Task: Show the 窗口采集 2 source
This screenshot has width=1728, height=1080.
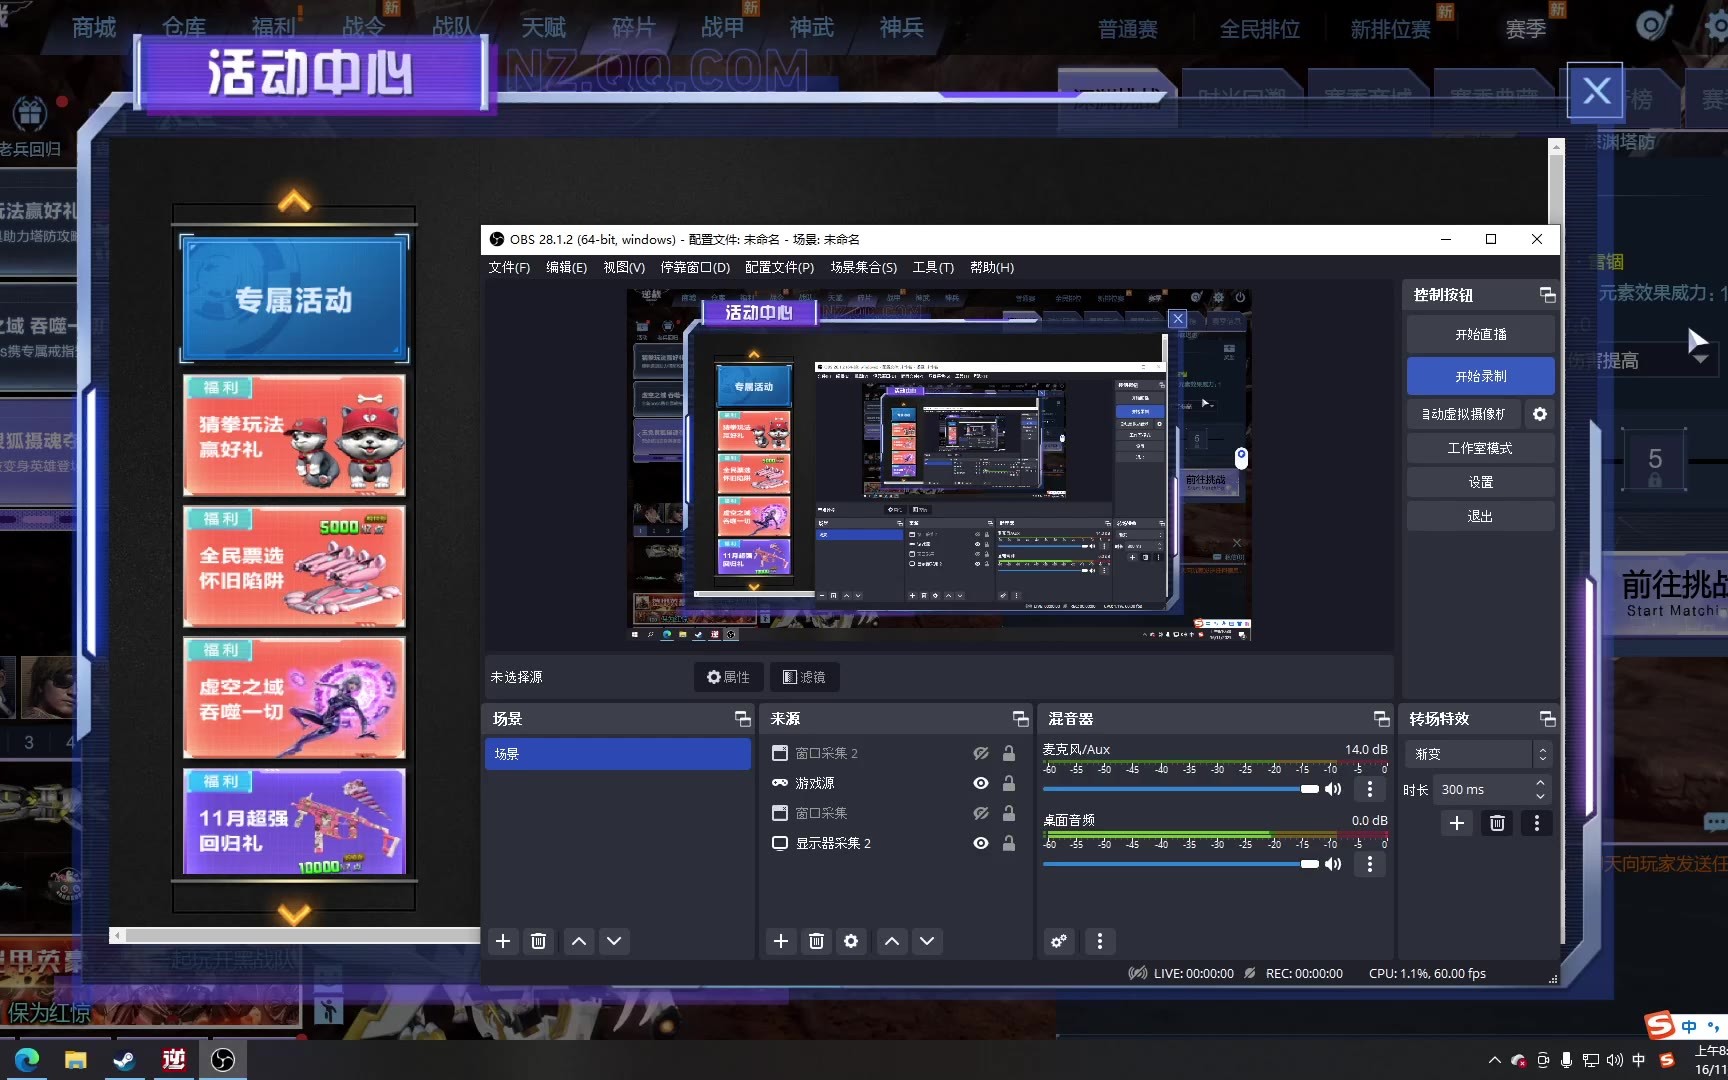Action: point(981,753)
